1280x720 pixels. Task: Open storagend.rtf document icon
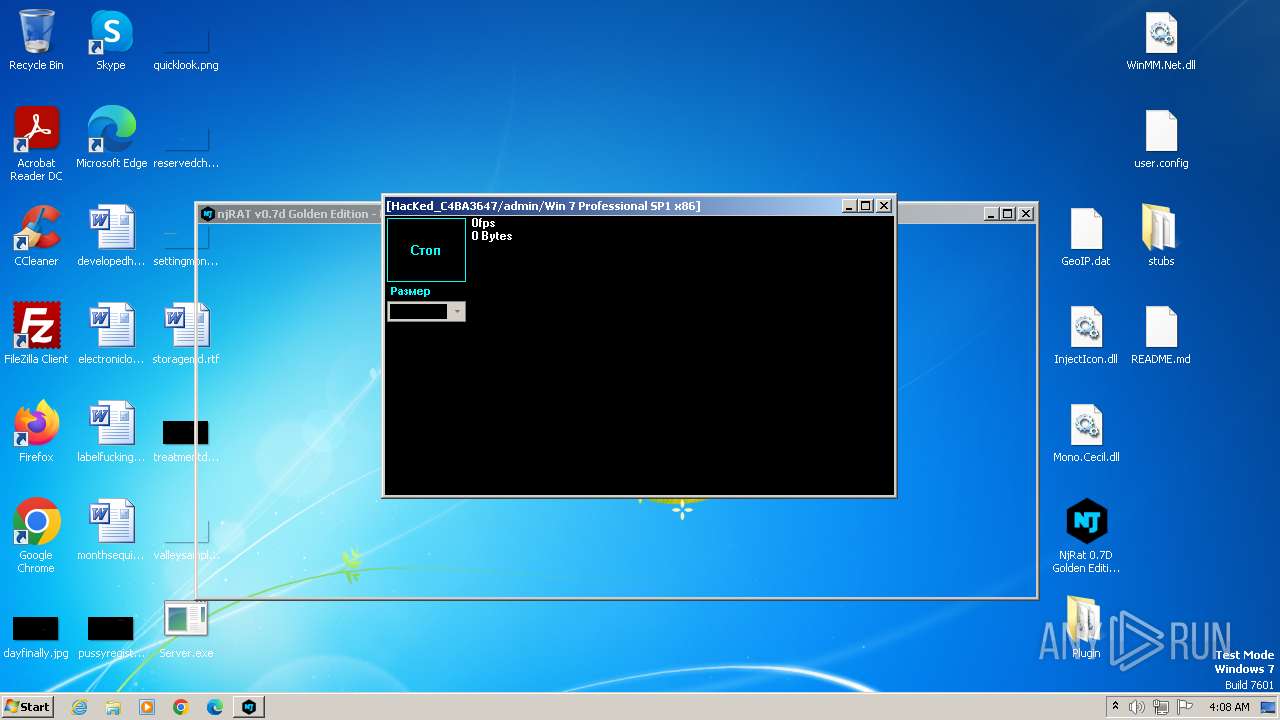tap(186, 335)
